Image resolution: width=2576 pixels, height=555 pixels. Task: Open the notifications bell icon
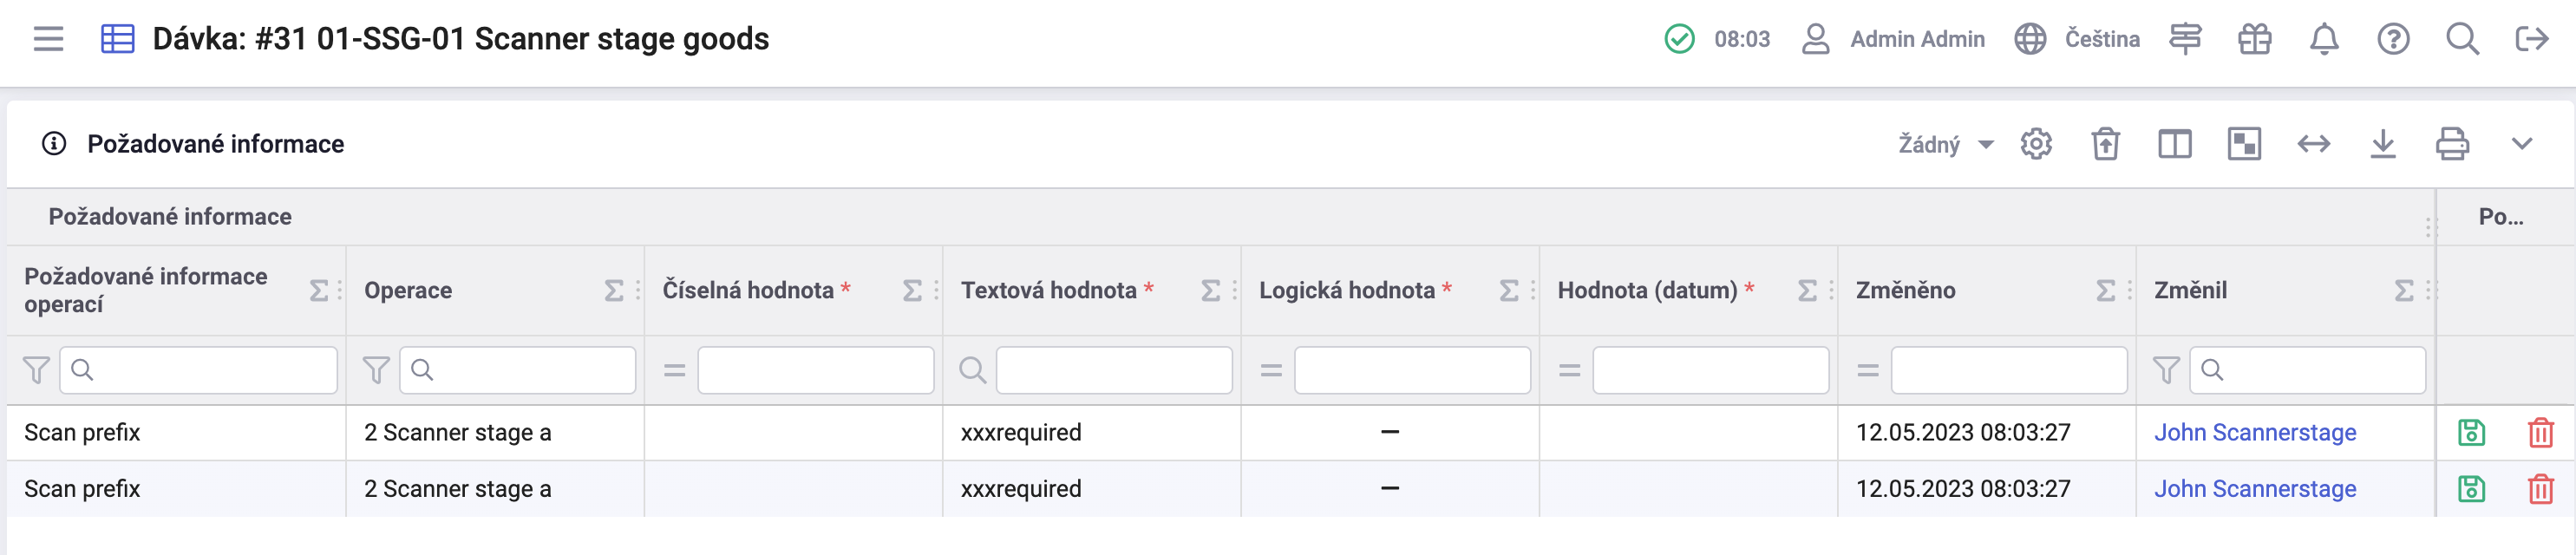[2324, 40]
